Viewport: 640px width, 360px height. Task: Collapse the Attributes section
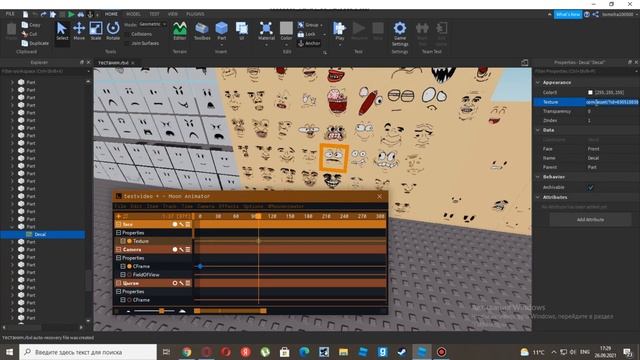pyautogui.click(x=538, y=197)
